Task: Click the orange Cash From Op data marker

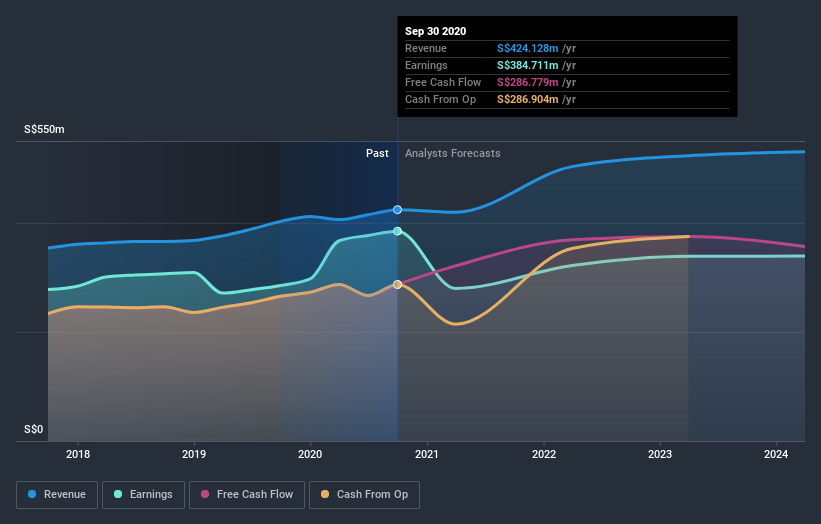Action: pos(397,284)
